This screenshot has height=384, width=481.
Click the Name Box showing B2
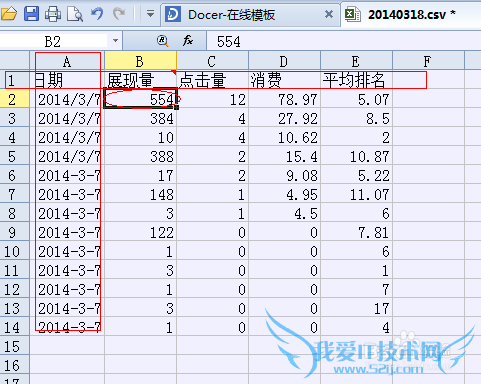[53, 41]
